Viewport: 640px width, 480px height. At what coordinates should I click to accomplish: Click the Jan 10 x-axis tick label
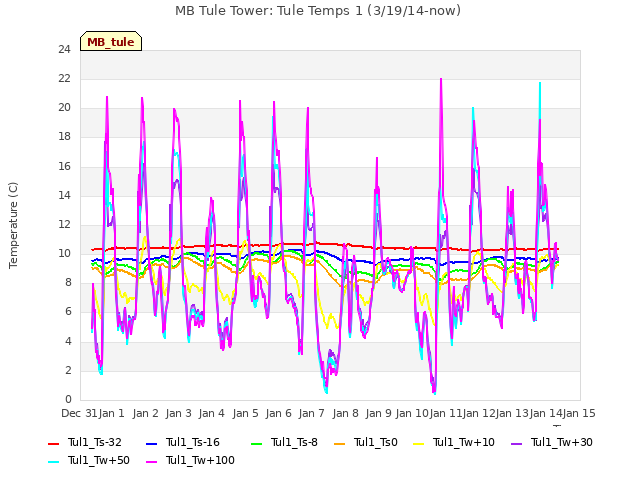tap(412, 413)
